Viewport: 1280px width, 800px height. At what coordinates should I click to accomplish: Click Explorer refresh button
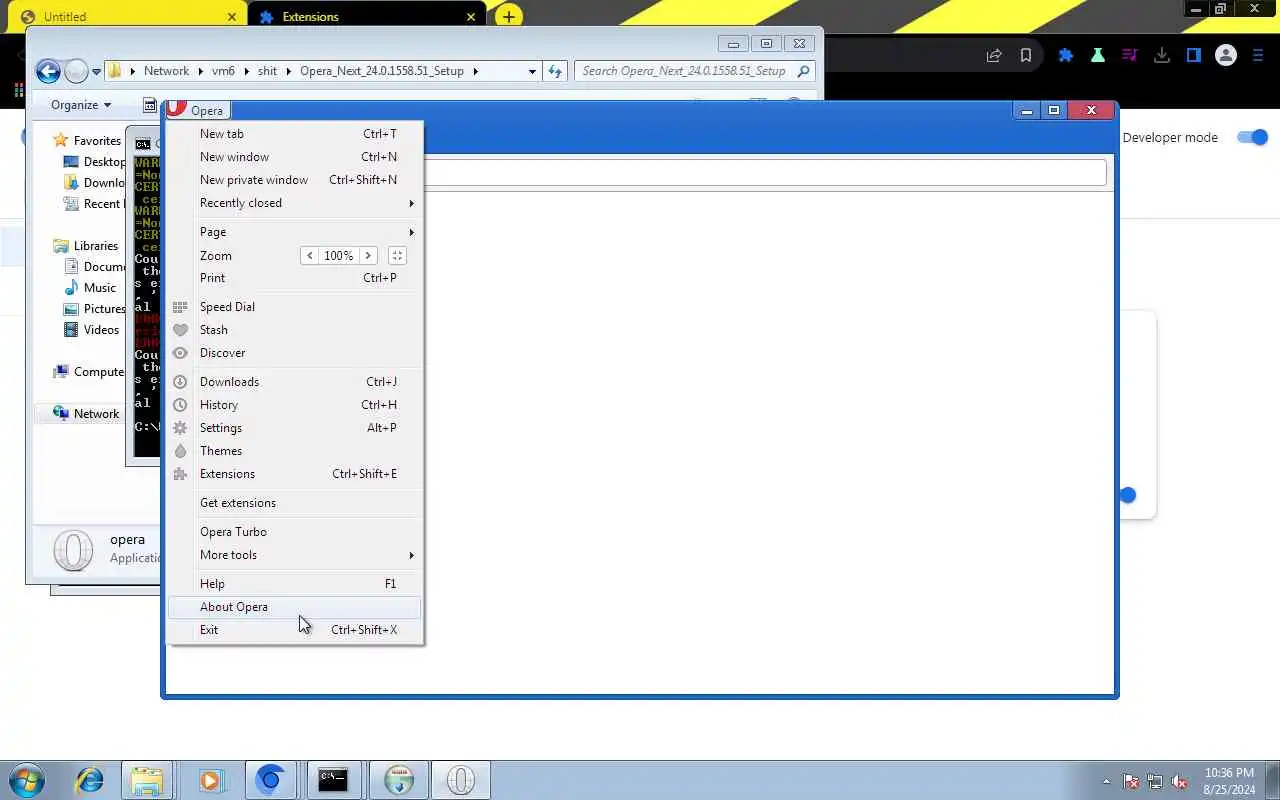556,71
